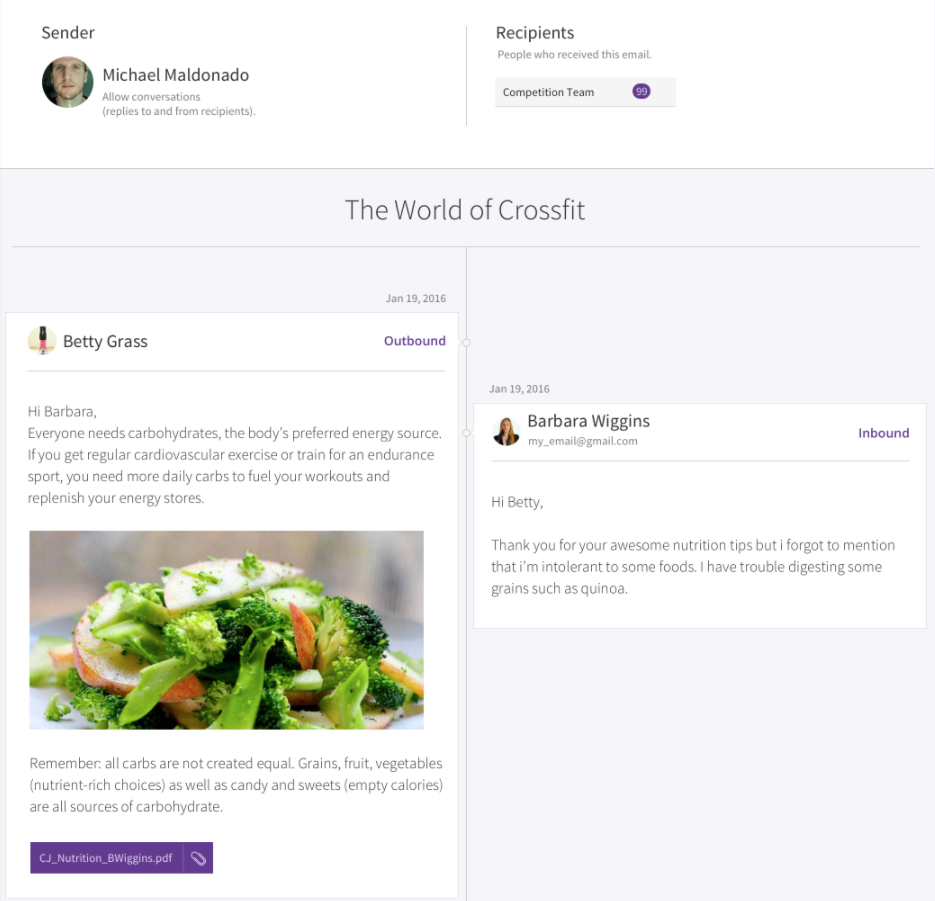Click the purple 99 recipient count badge

pos(641,91)
